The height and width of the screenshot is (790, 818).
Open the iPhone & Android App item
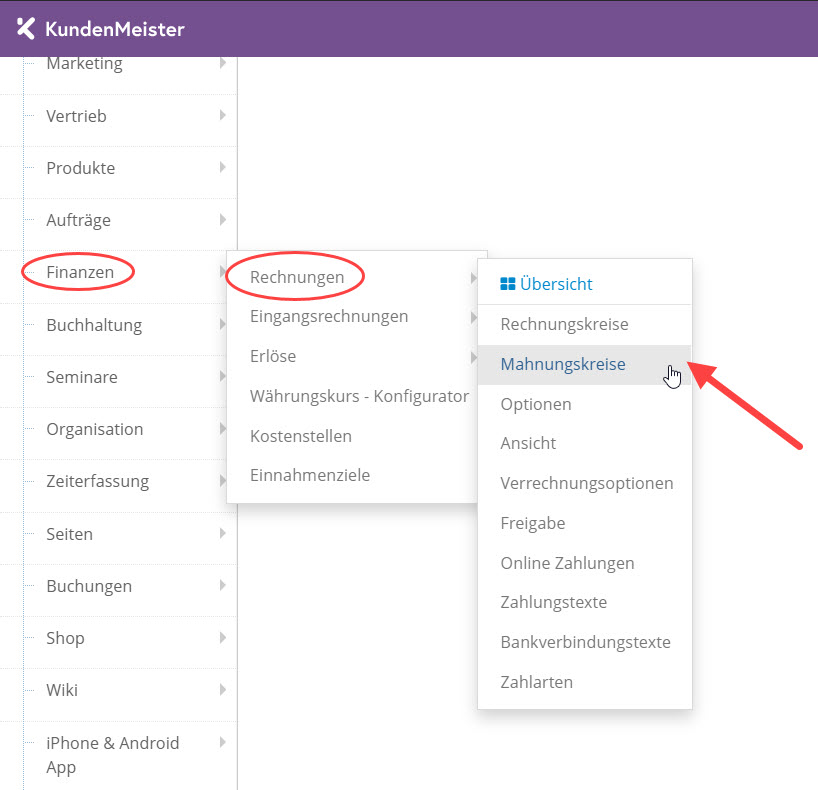[113, 755]
